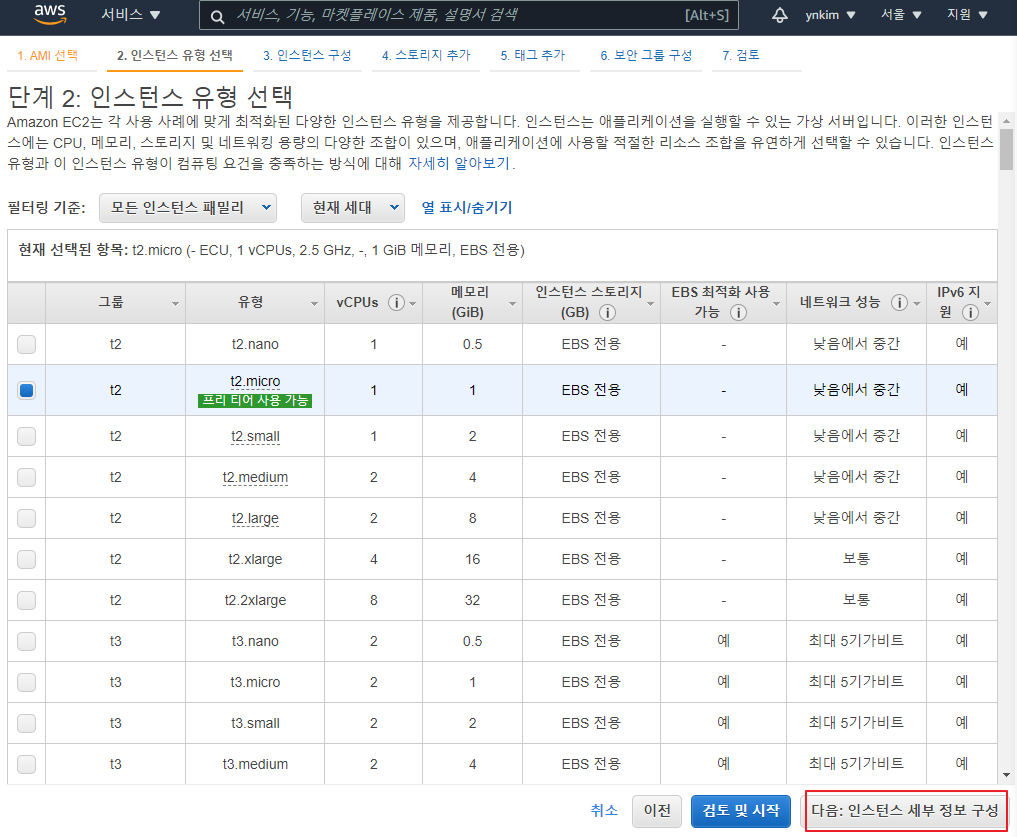Open 모든 인스턴스 패밀리 filter dropdown
The width and height of the screenshot is (1017, 837).
188,208
